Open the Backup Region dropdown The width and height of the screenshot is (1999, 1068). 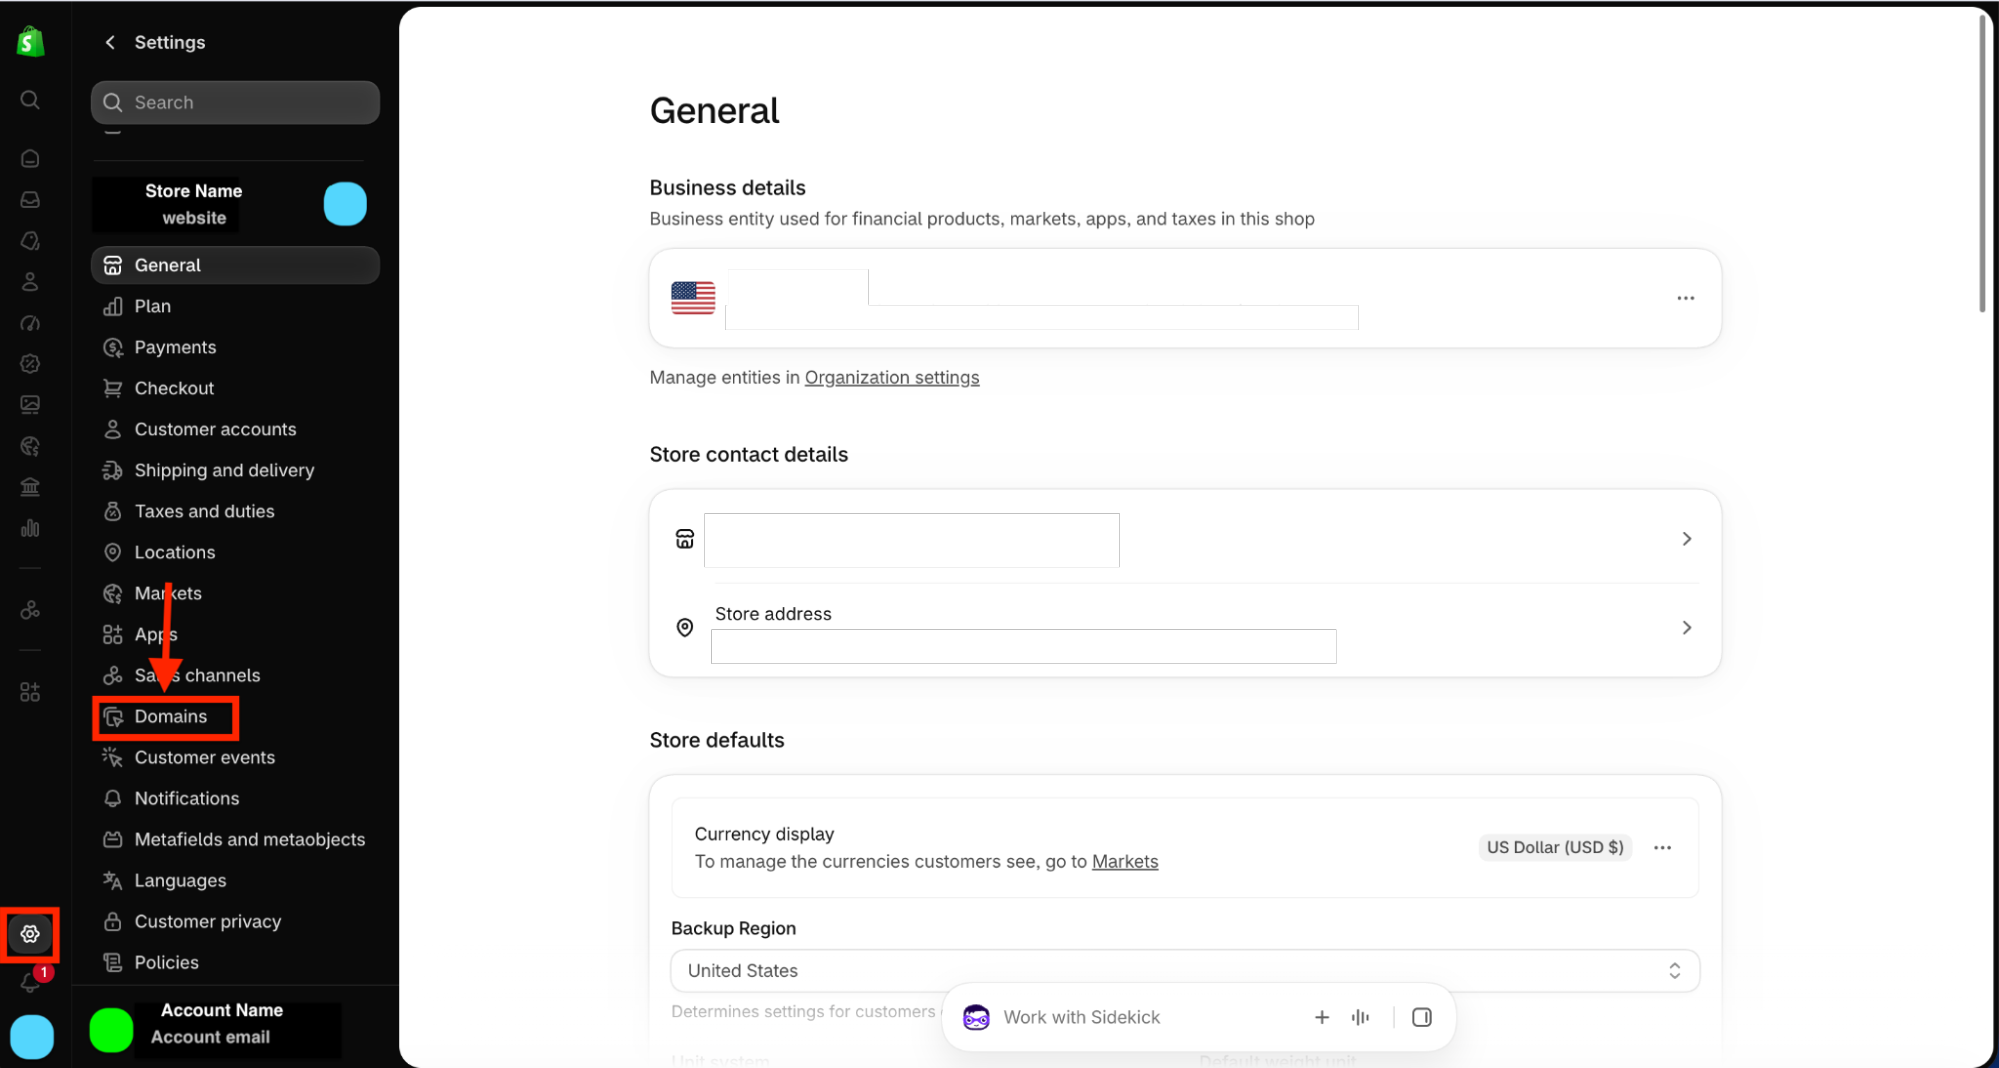tap(1184, 970)
